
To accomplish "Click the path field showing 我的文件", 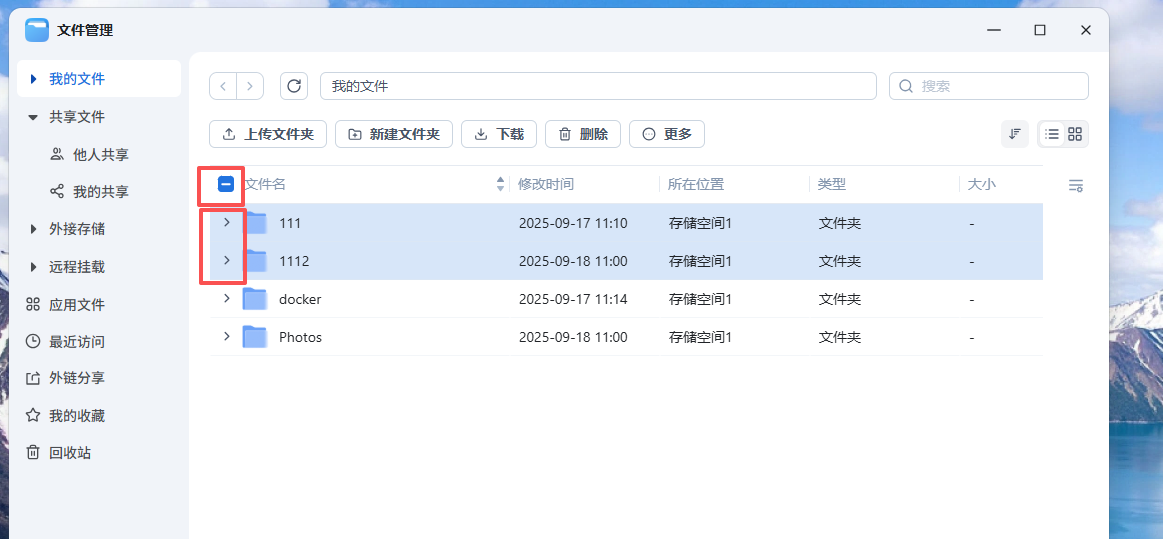I will point(599,86).
